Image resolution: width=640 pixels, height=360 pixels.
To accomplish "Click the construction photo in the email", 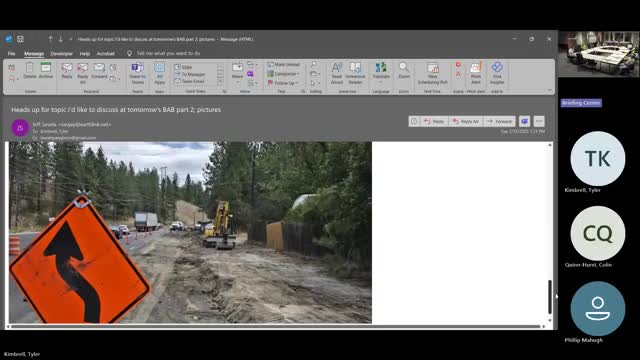I will click(190, 232).
